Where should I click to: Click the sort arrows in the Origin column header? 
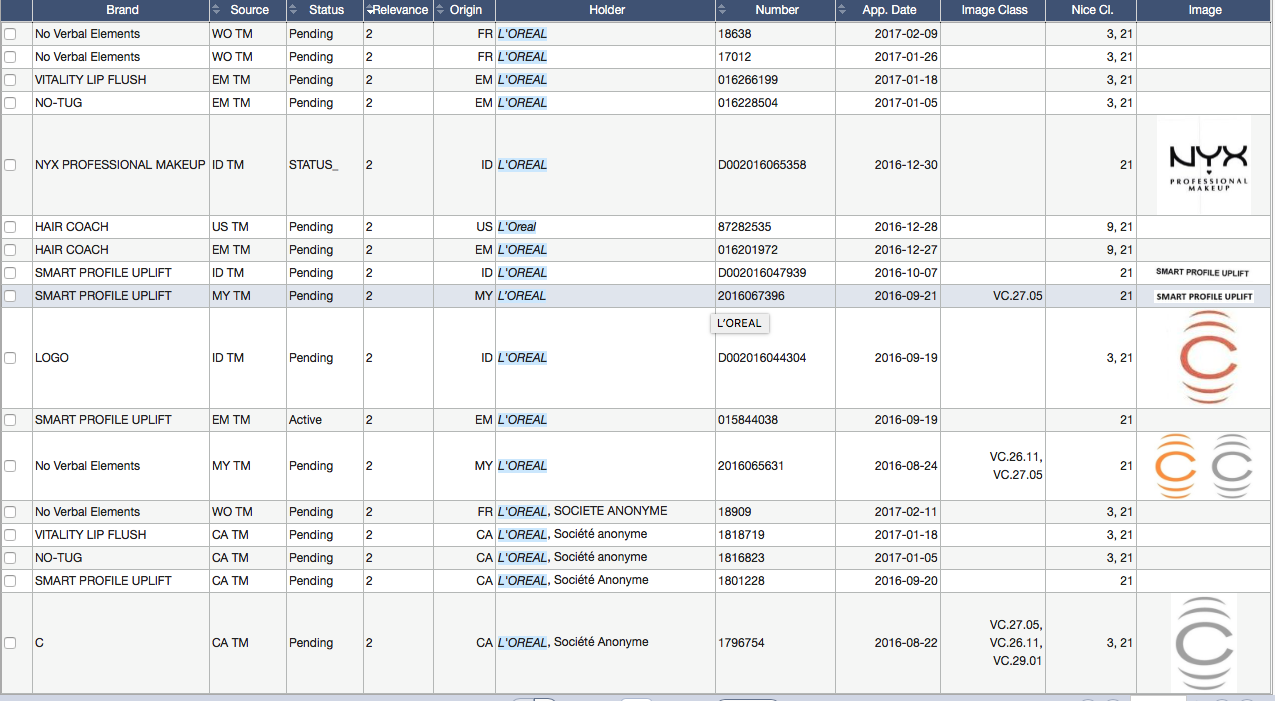[441, 10]
